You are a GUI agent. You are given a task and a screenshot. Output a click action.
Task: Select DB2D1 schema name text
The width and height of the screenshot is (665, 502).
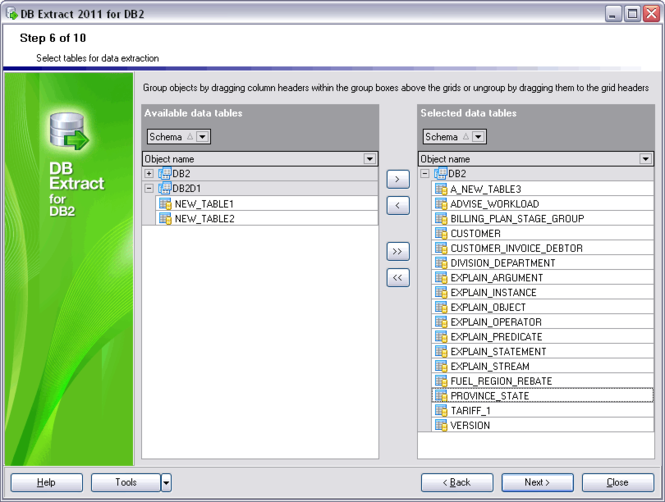(x=187, y=188)
